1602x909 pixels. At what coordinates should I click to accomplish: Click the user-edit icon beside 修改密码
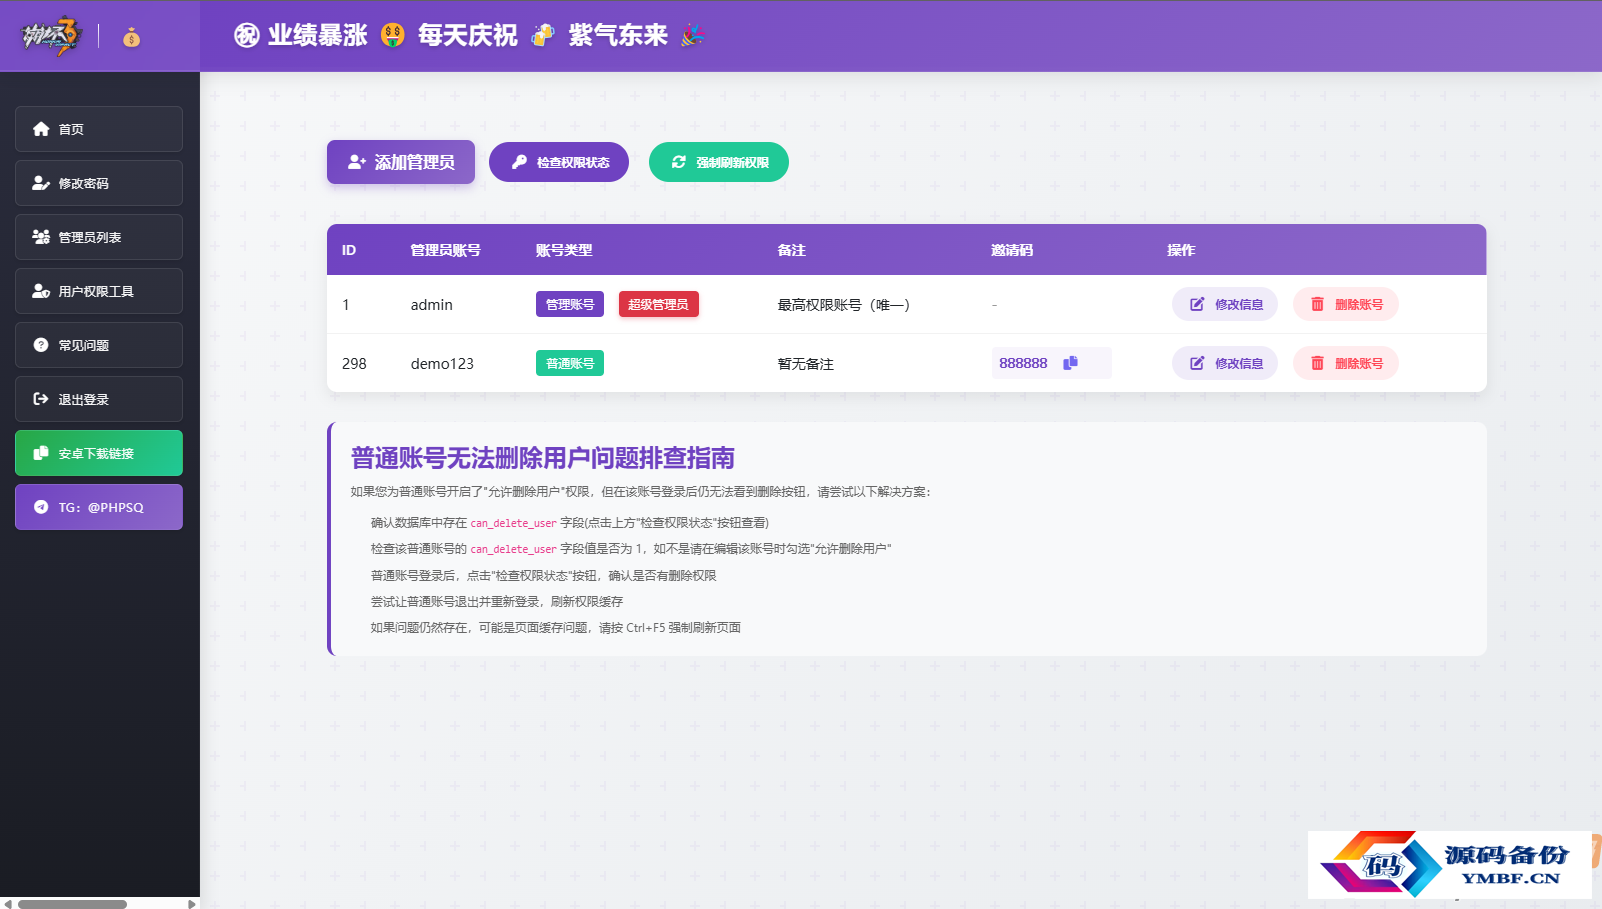tap(41, 183)
